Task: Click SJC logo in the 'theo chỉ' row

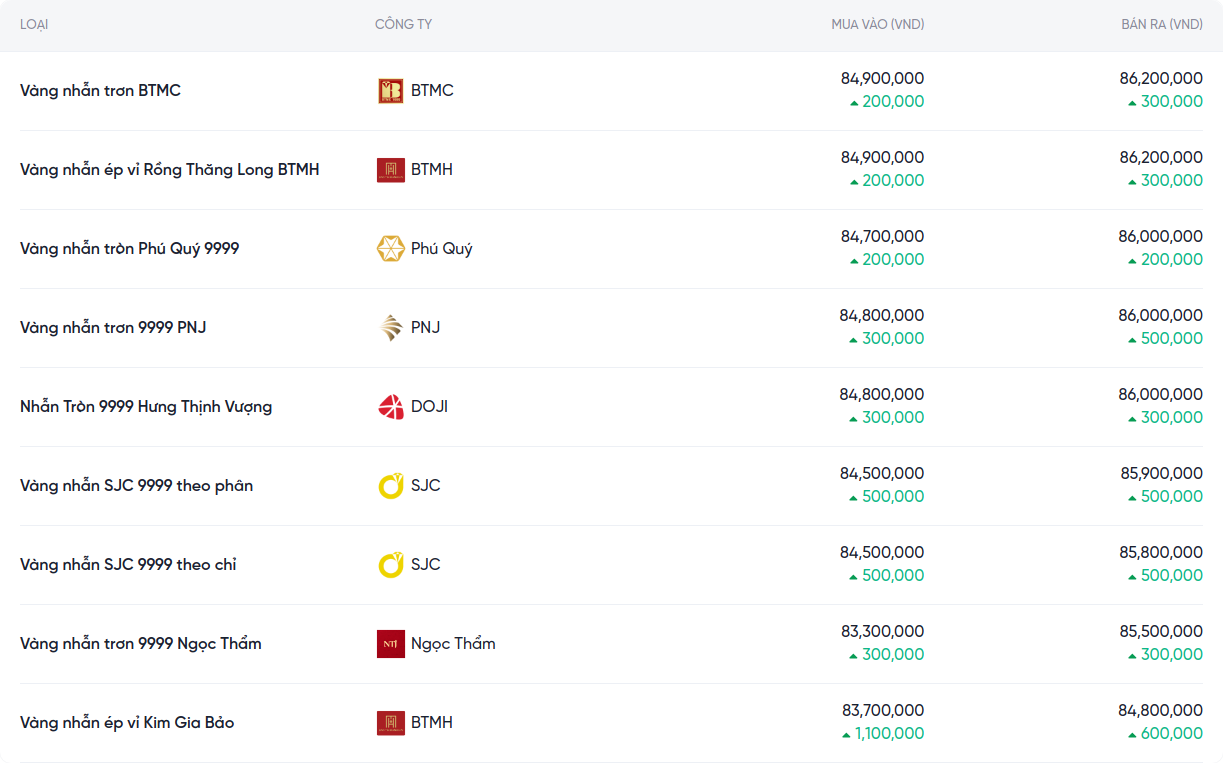Action: click(390, 565)
